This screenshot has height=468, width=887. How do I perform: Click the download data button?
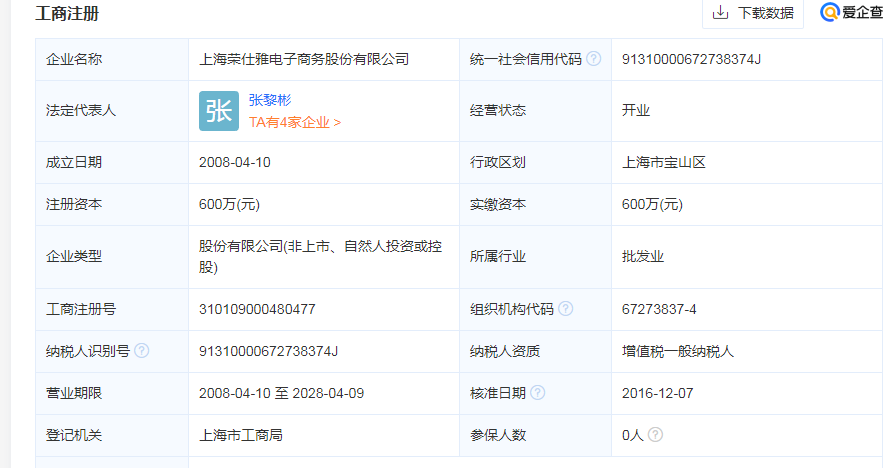(752, 13)
